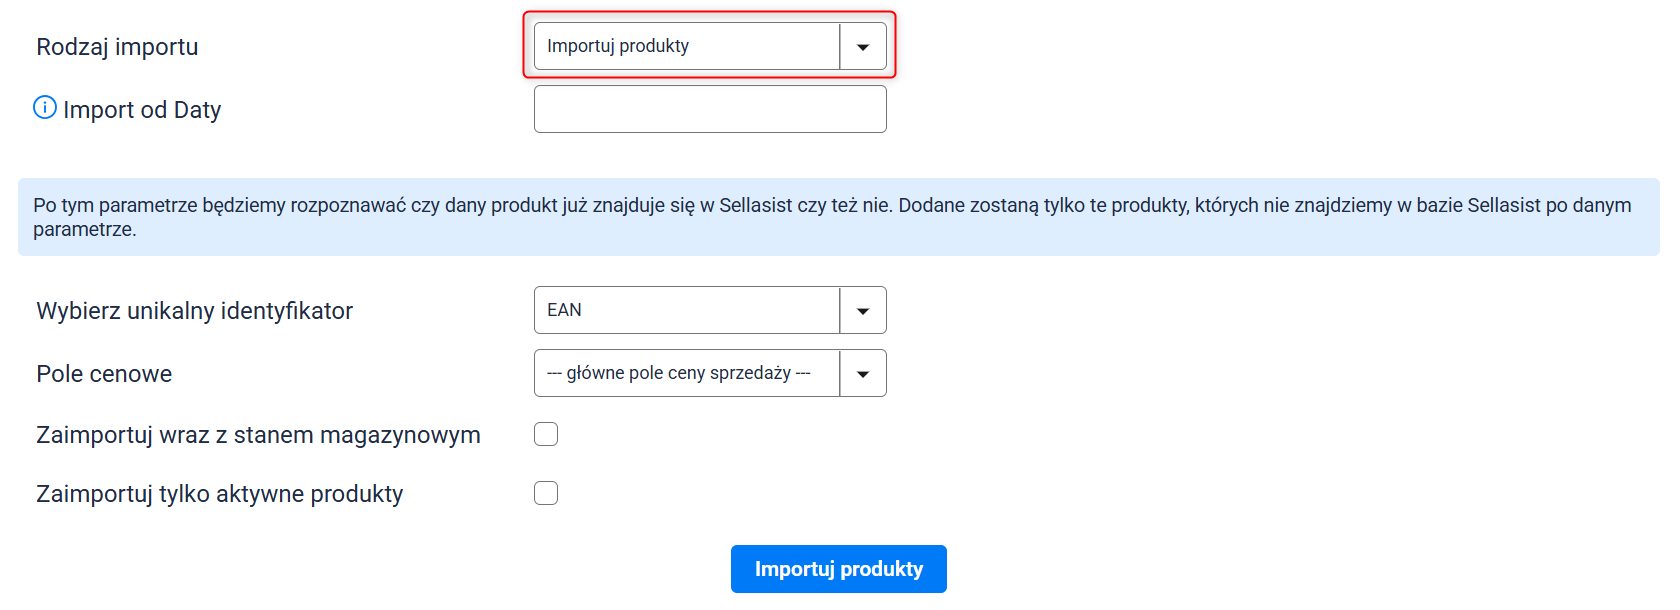
Task: Open the Rodzaj importu dropdown arrow
Action: tap(862, 47)
